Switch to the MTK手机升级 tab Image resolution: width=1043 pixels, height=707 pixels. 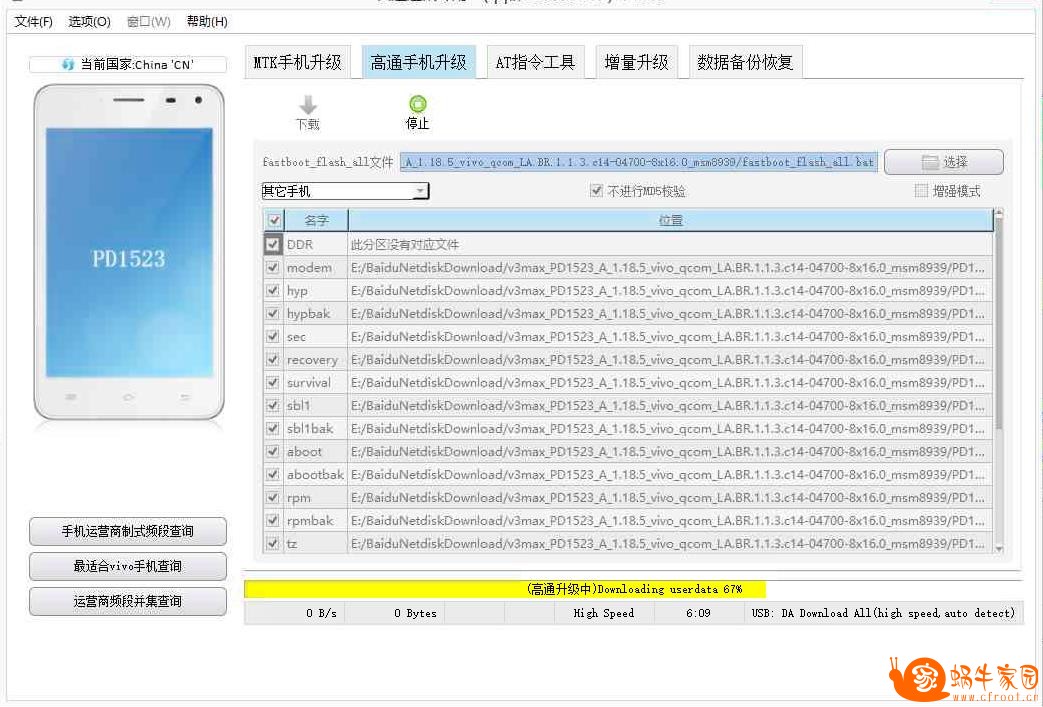297,63
